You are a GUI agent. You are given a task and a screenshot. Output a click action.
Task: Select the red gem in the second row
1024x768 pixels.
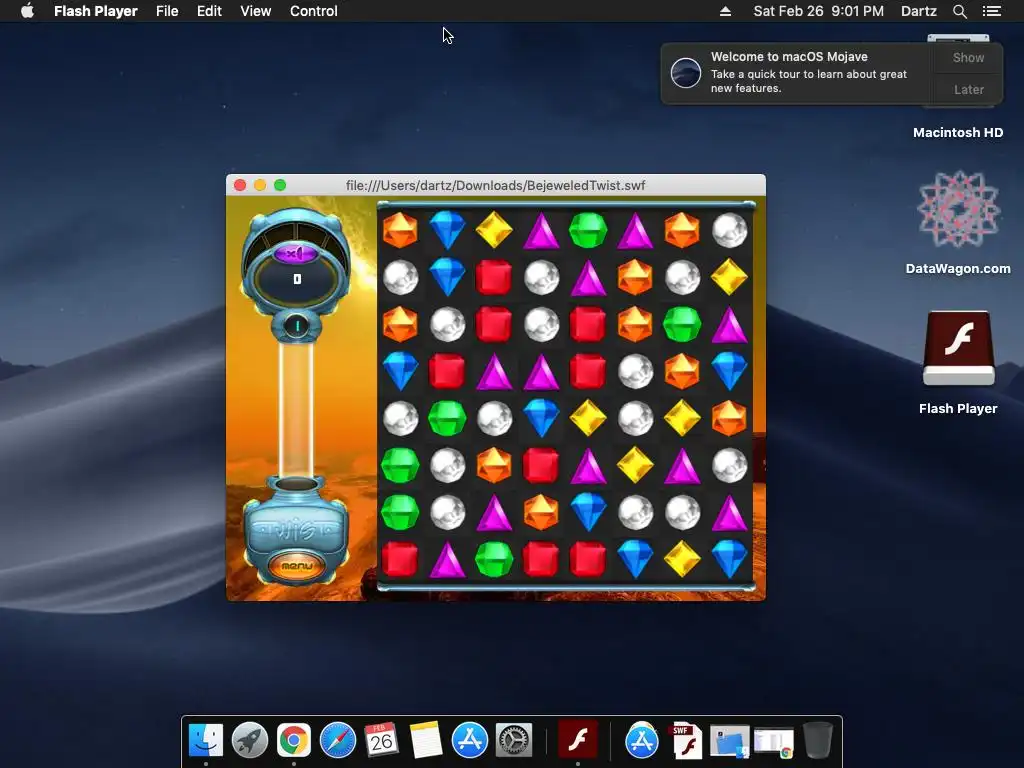(x=494, y=277)
